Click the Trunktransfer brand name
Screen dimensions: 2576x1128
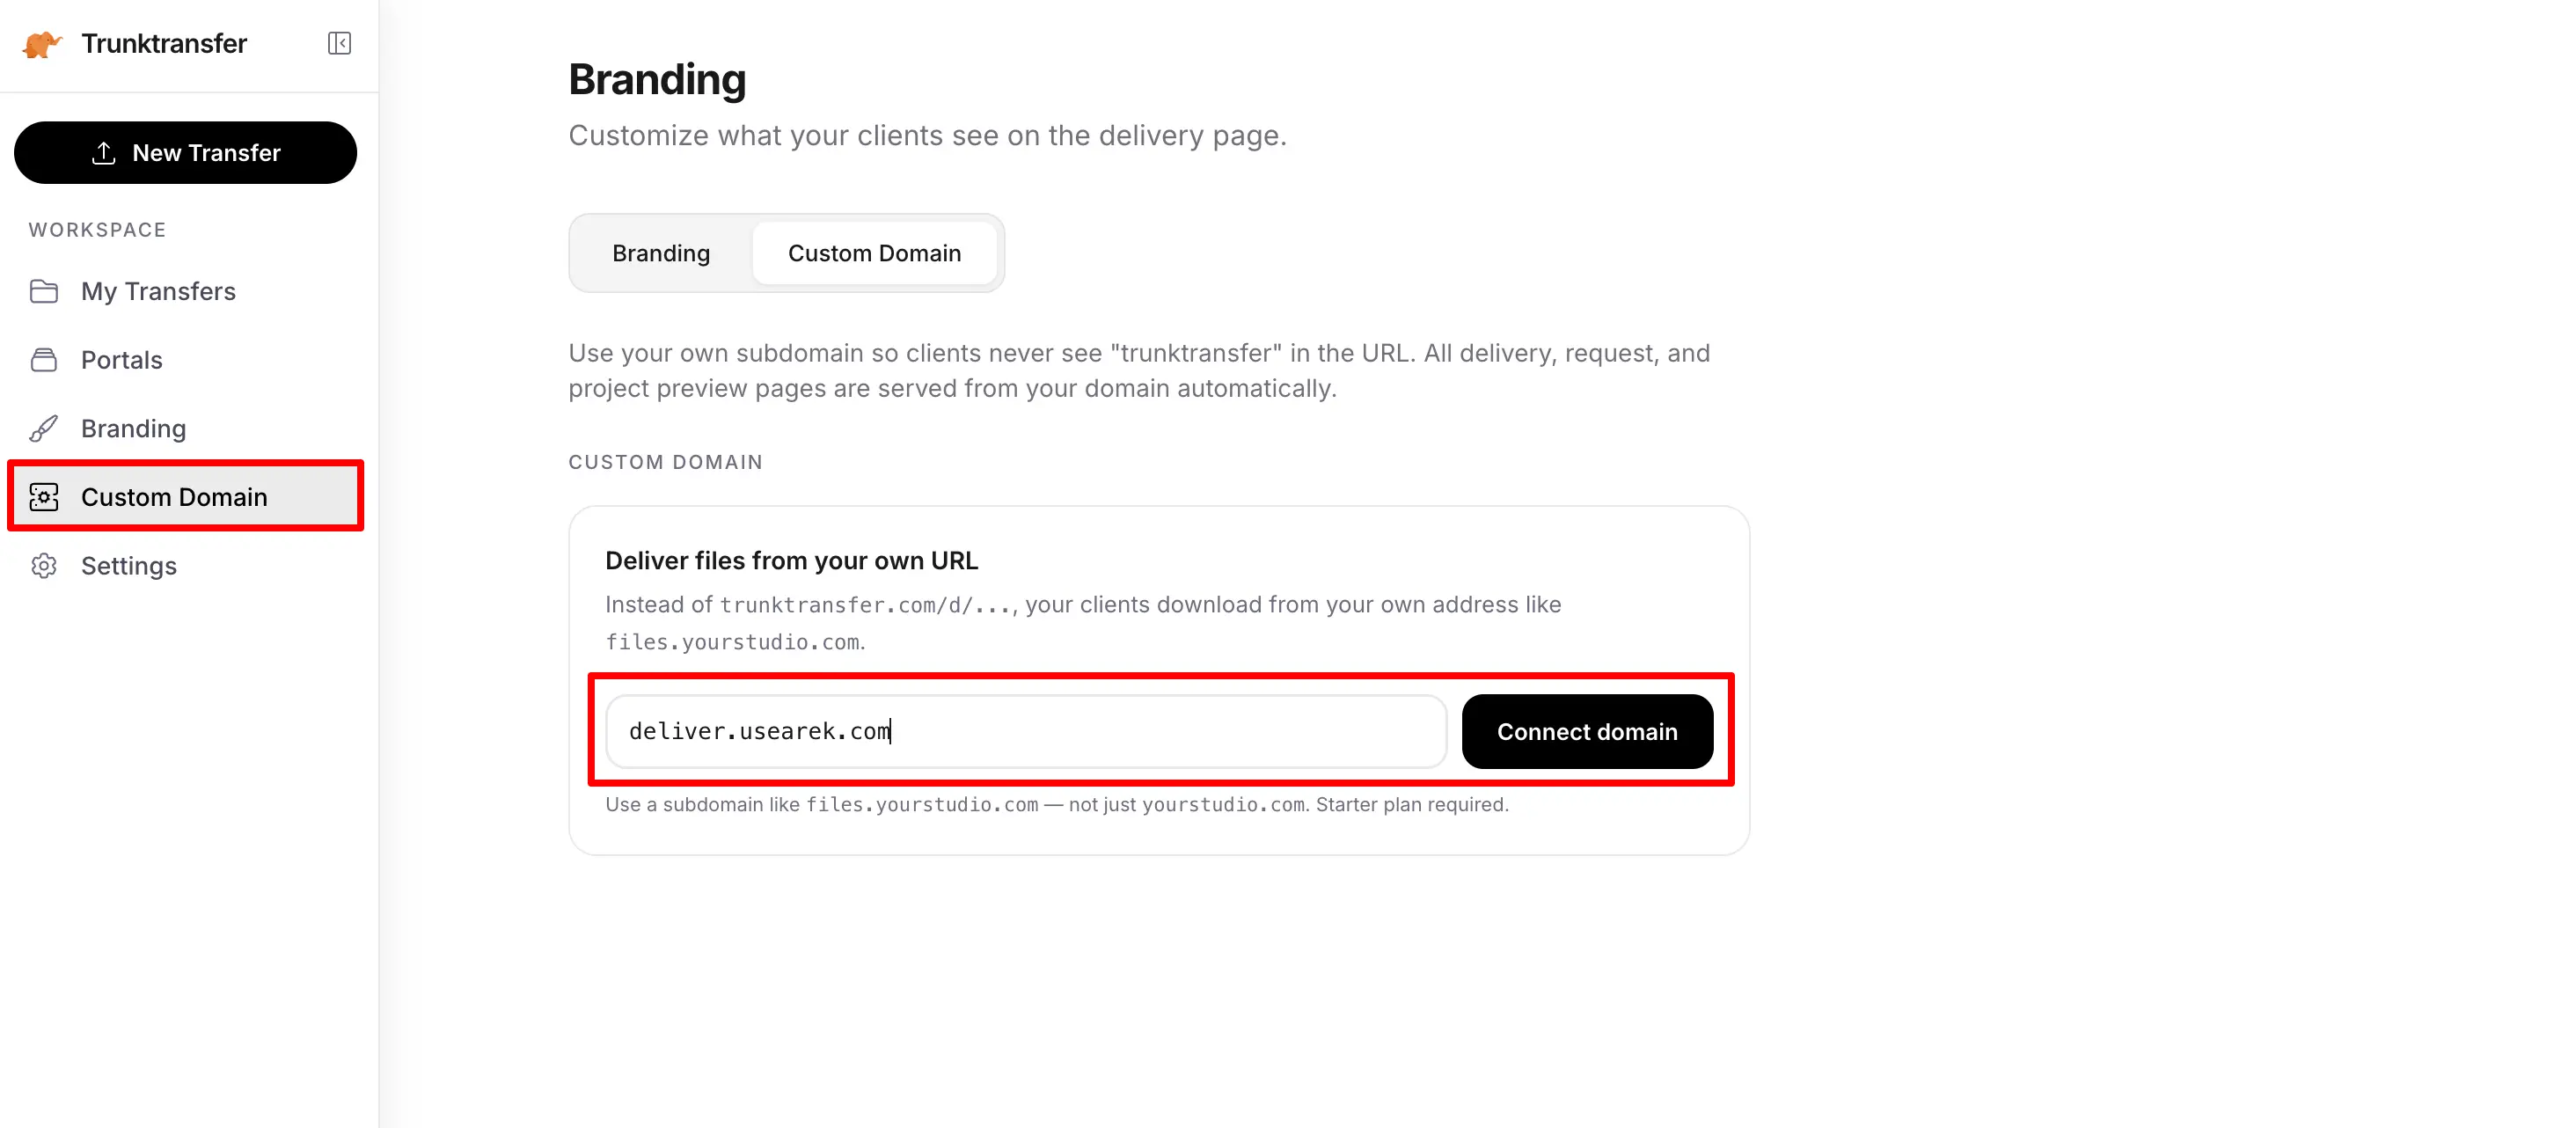pos(164,44)
